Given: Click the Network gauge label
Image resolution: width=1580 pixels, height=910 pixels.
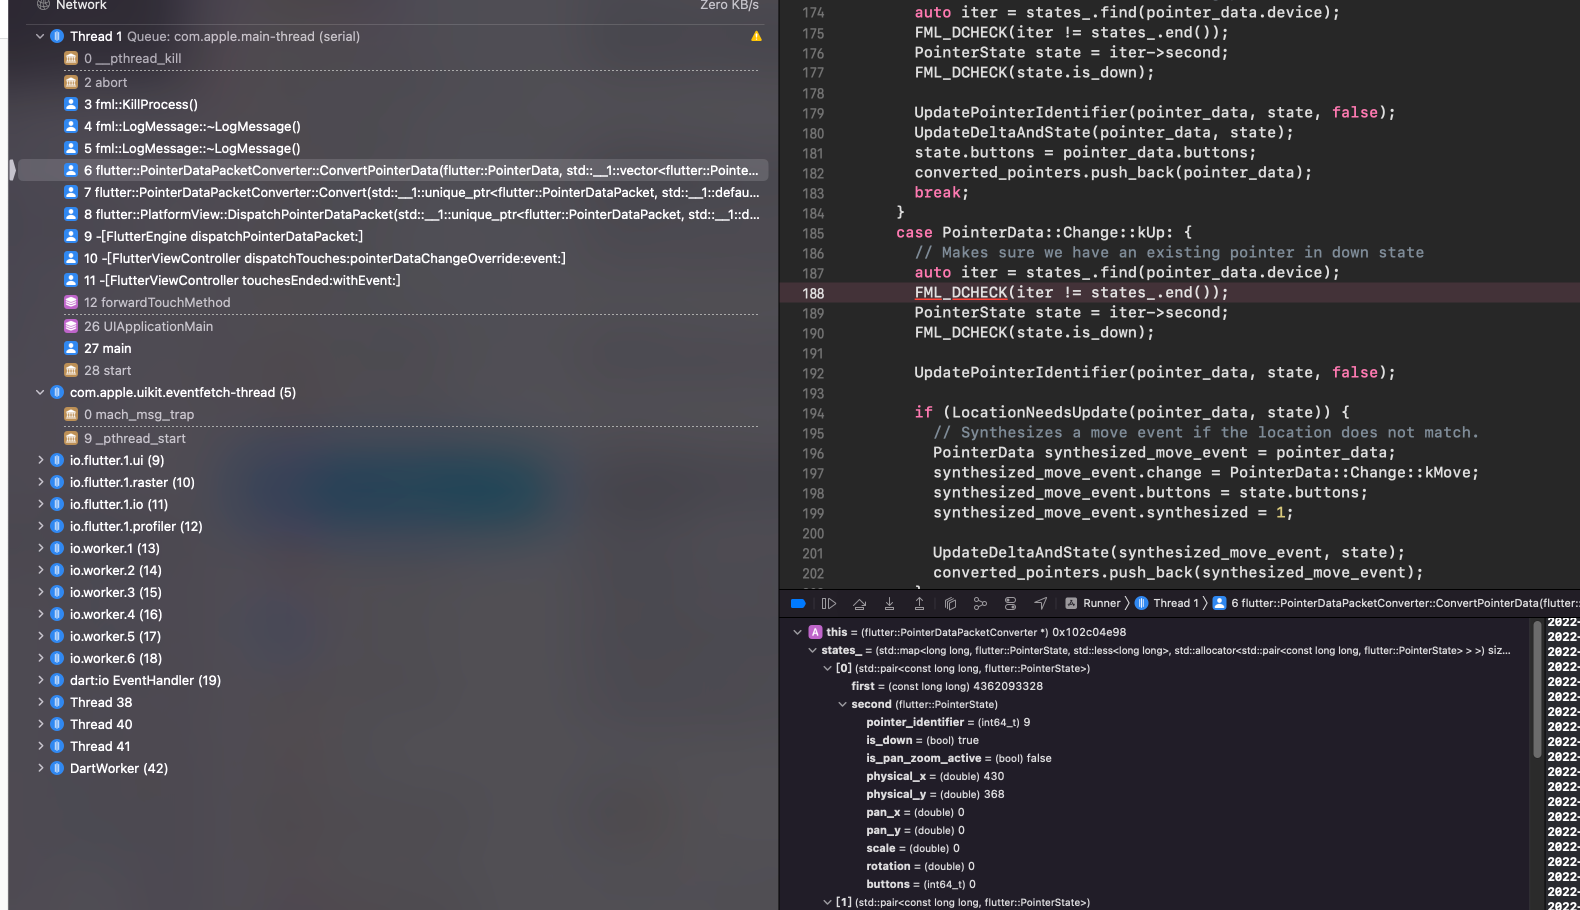Looking at the screenshot, I should (81, 5).
